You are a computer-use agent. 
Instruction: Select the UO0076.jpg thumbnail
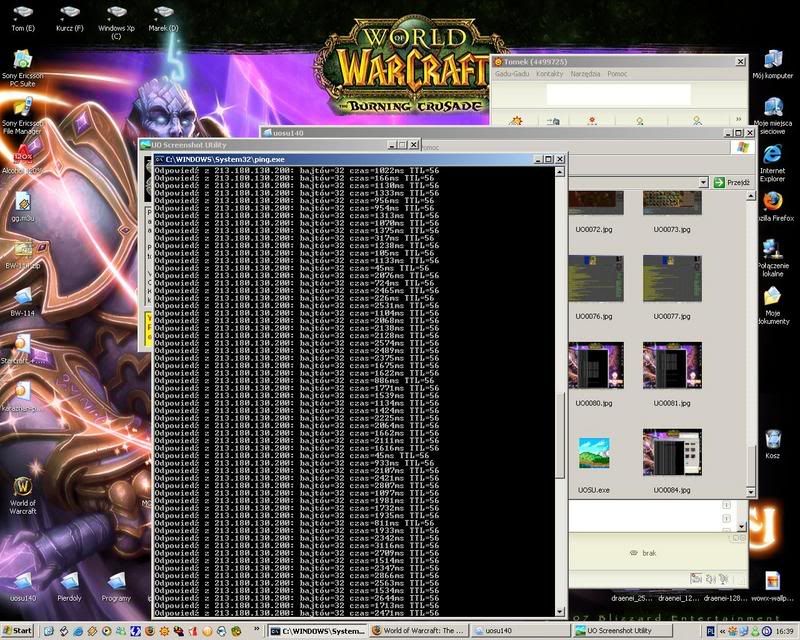click(595, 287)
